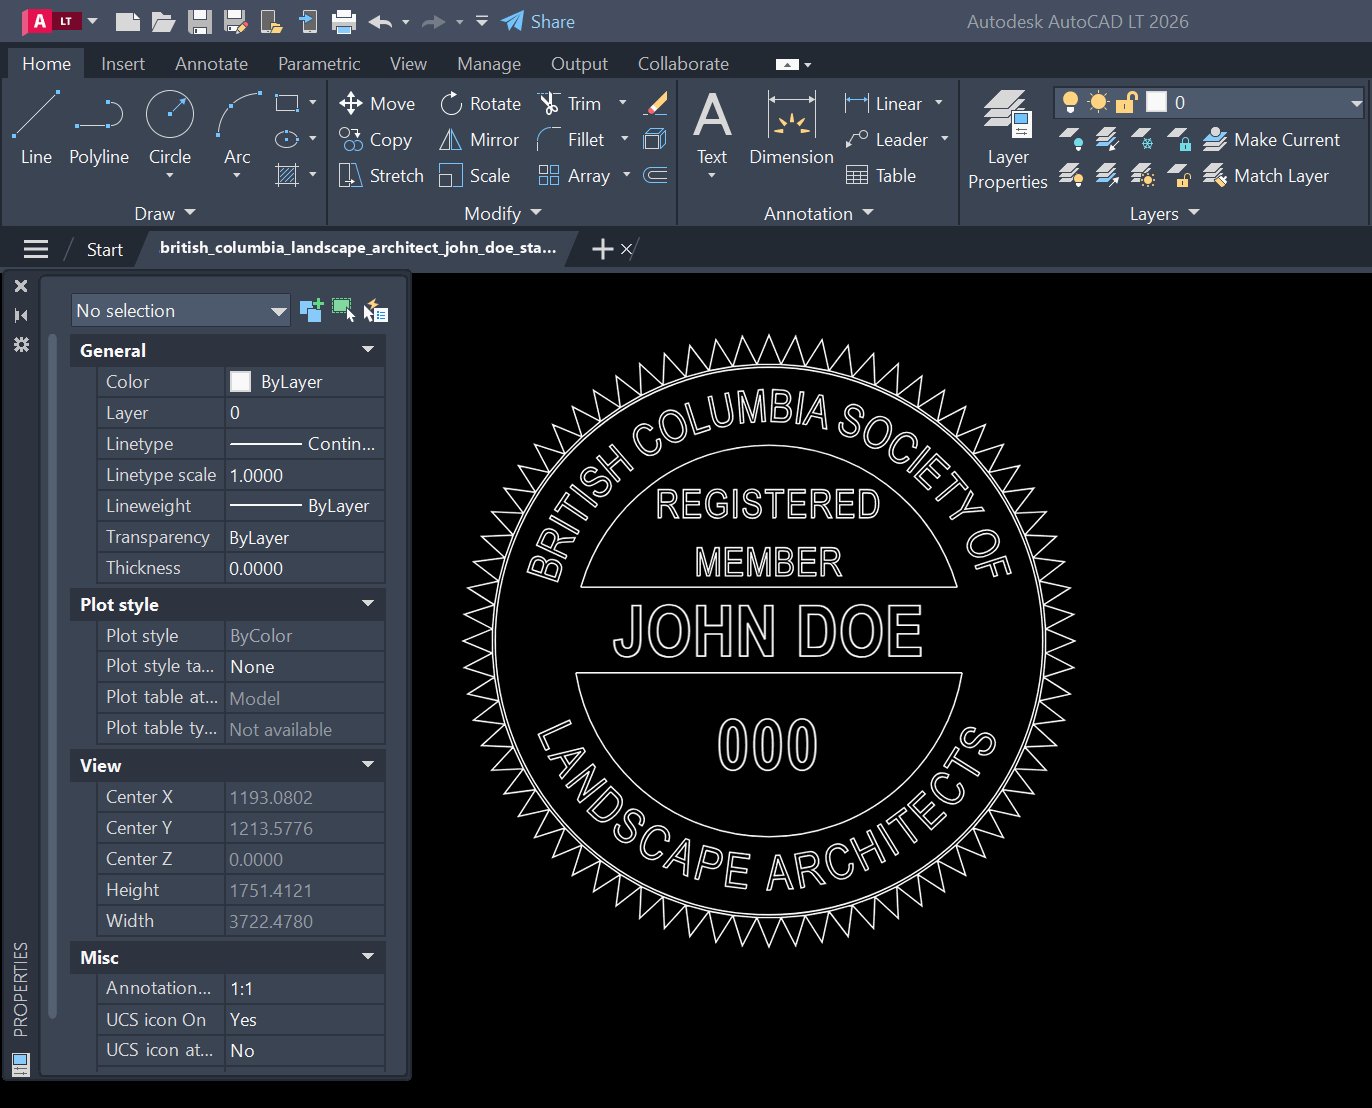This screenshot has height=1108, width=1372.
Task: Click the Save icon in quick access toolbar
Action: tap(200, 21)
